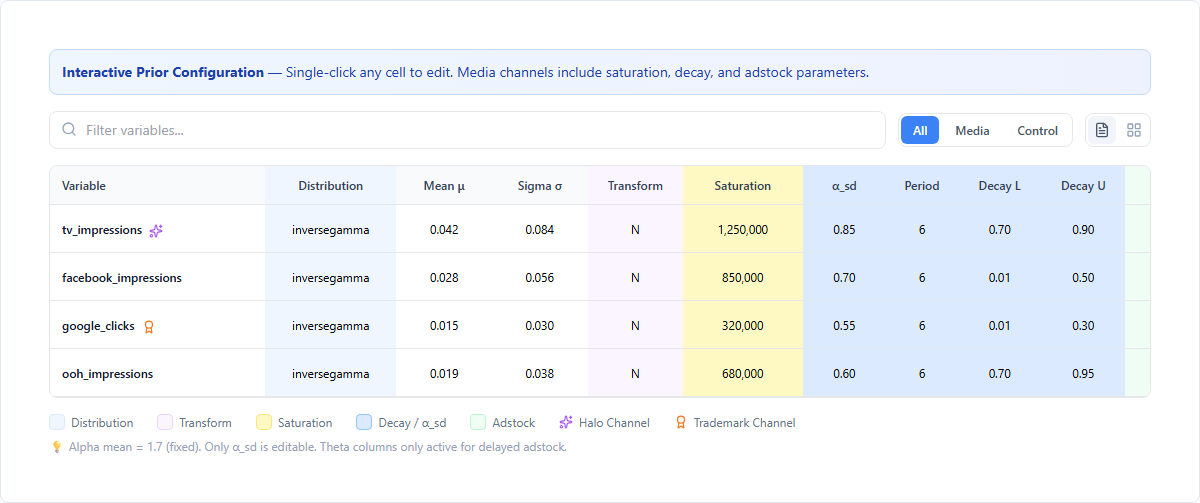Click the Decay U column header
Image resolution: width=1200 pixels, height=503 pixels.
tap(1083, 186)
